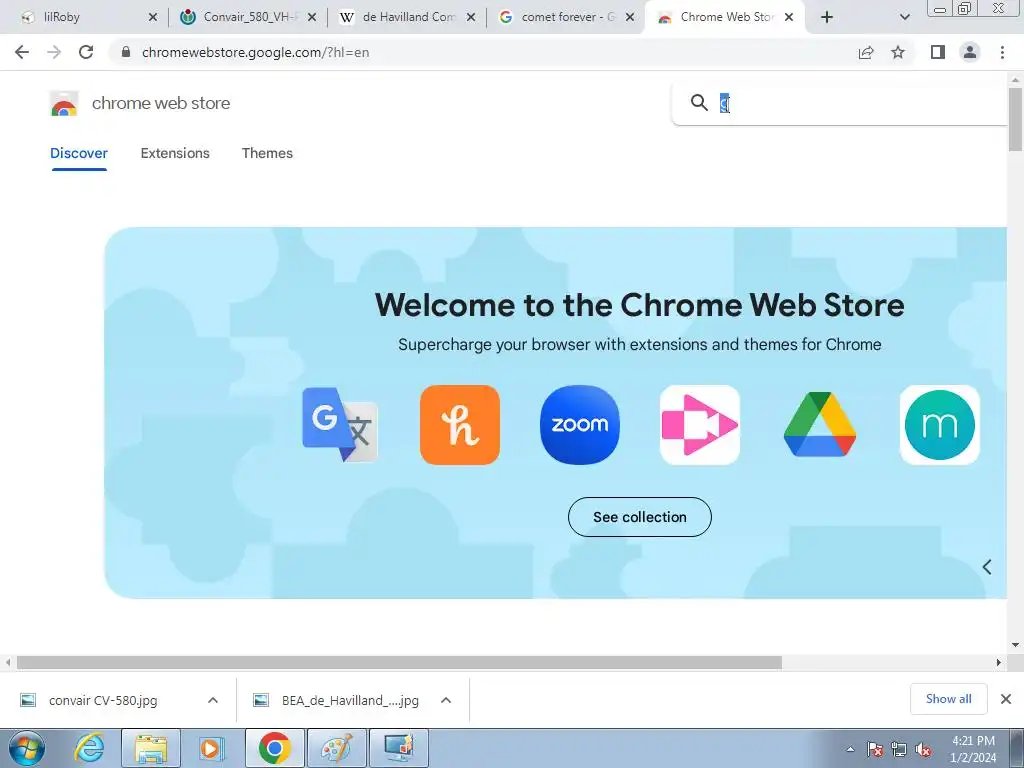Viewport: 1024px width, 768px height.
Task: Open a new tab with plus button
Action: pos(827,17)
